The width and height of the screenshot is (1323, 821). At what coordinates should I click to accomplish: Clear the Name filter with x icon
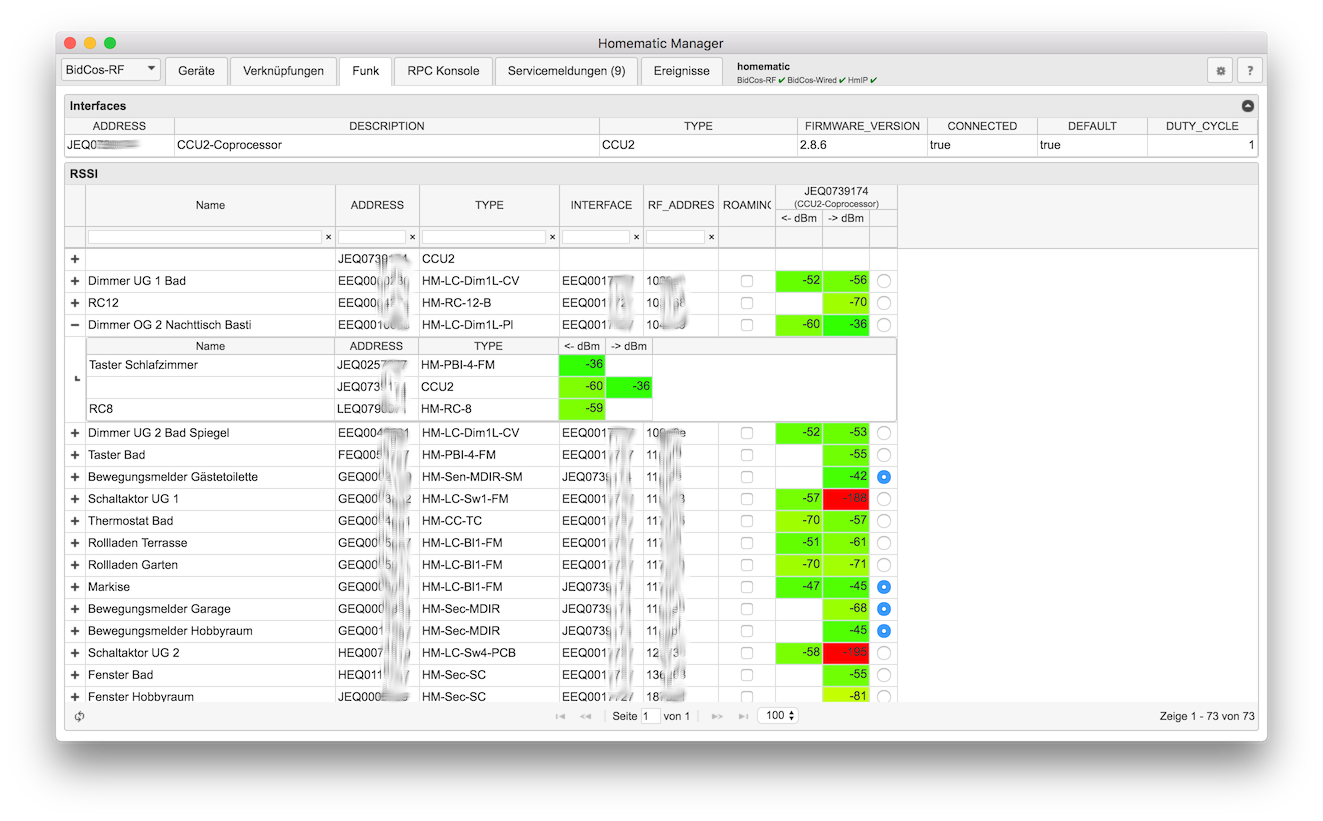click(x=328, y=238)
